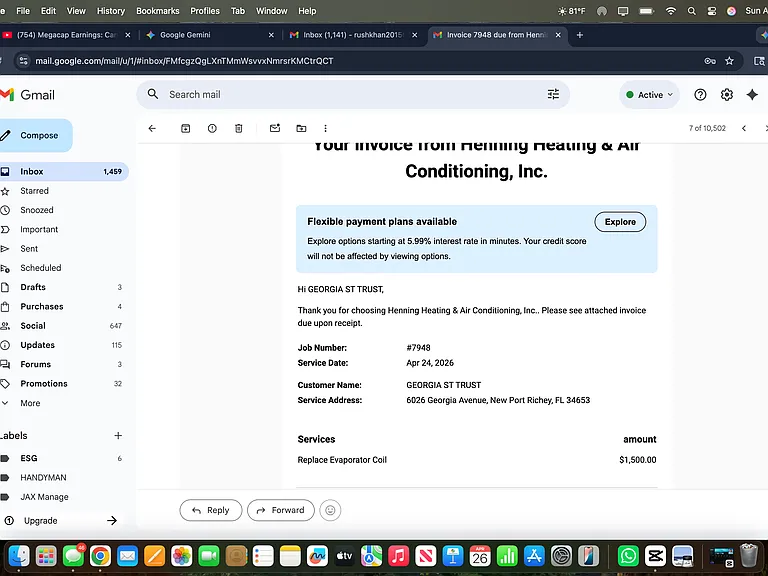The width and height of the screenshot is (768, 576).
Task: Open the Profiles menu
Action: 205,11
